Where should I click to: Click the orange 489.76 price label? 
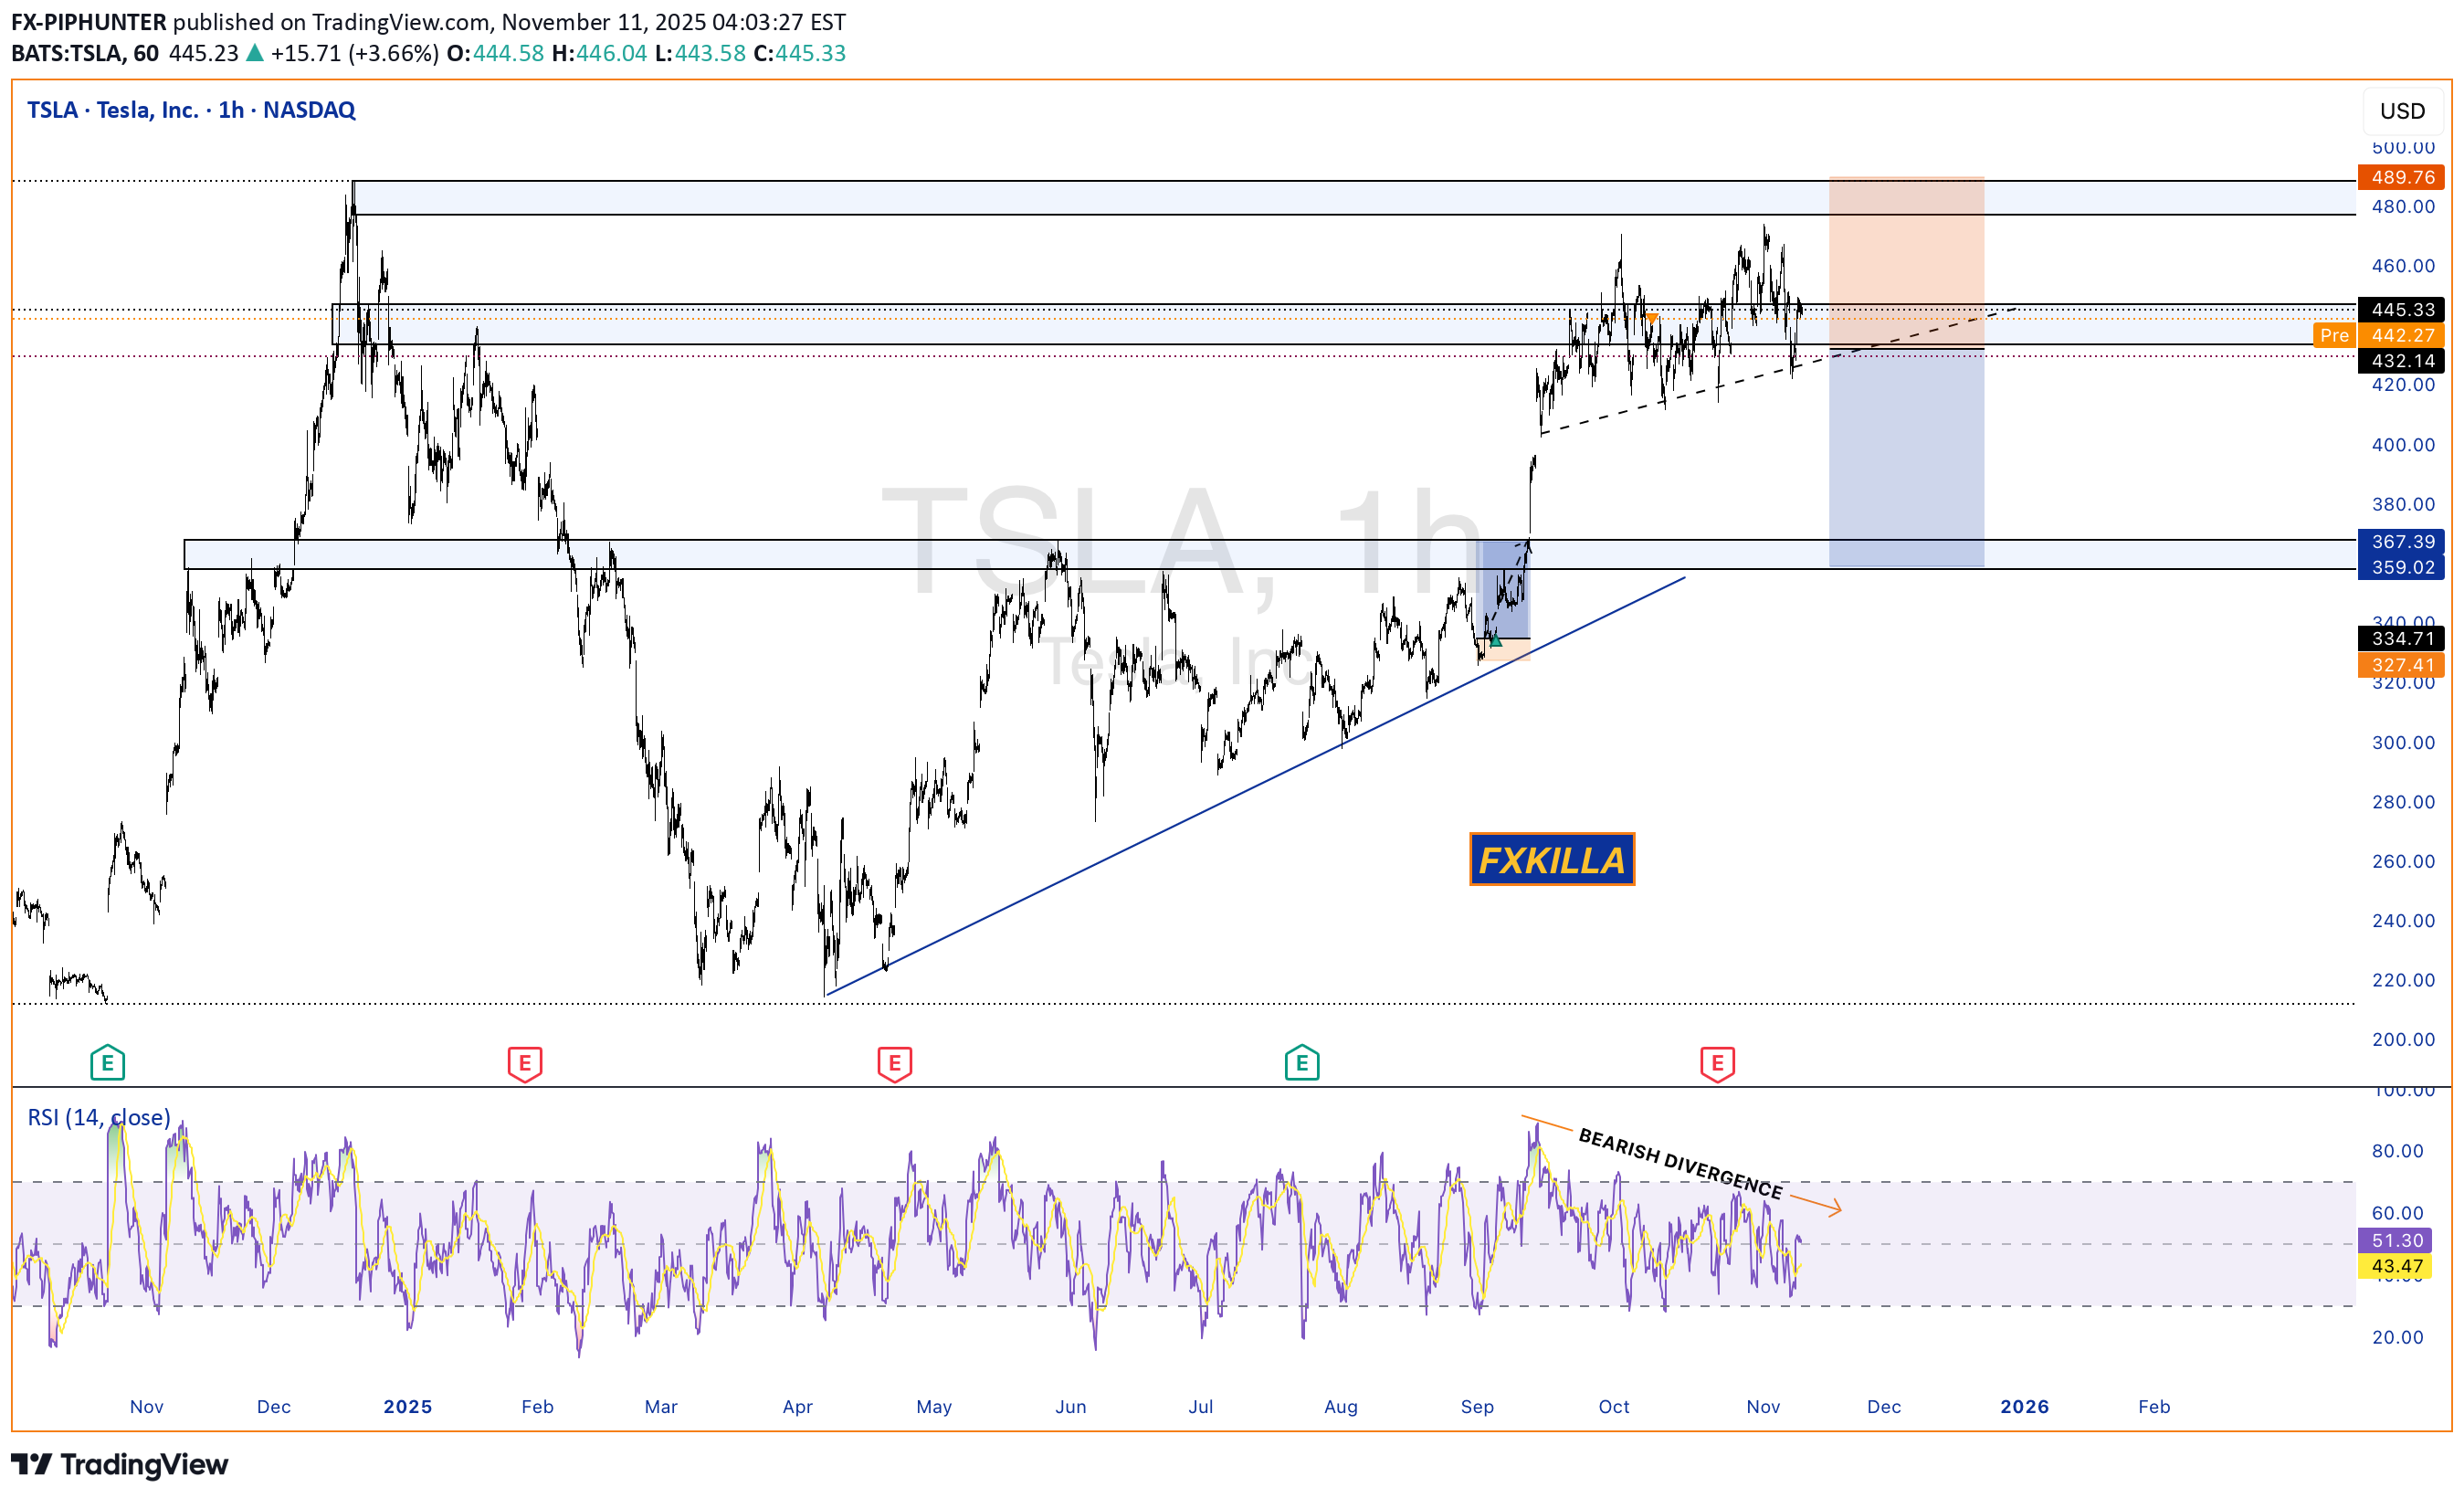(2401, 177)
